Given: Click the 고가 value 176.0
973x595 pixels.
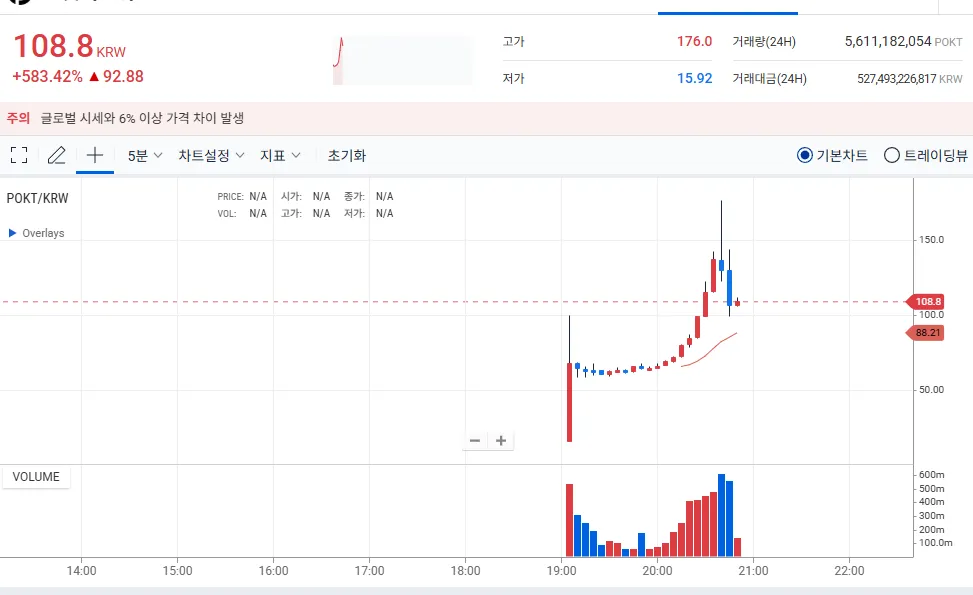Looking at the screenshot, I should pos(694,42).
